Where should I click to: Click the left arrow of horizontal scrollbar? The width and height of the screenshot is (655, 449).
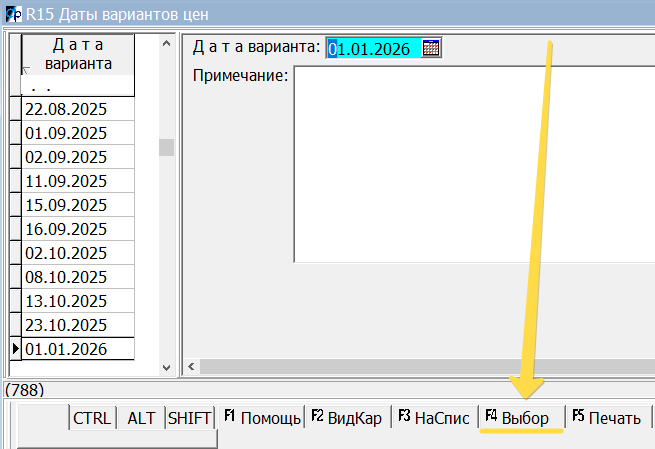[189, 367]
